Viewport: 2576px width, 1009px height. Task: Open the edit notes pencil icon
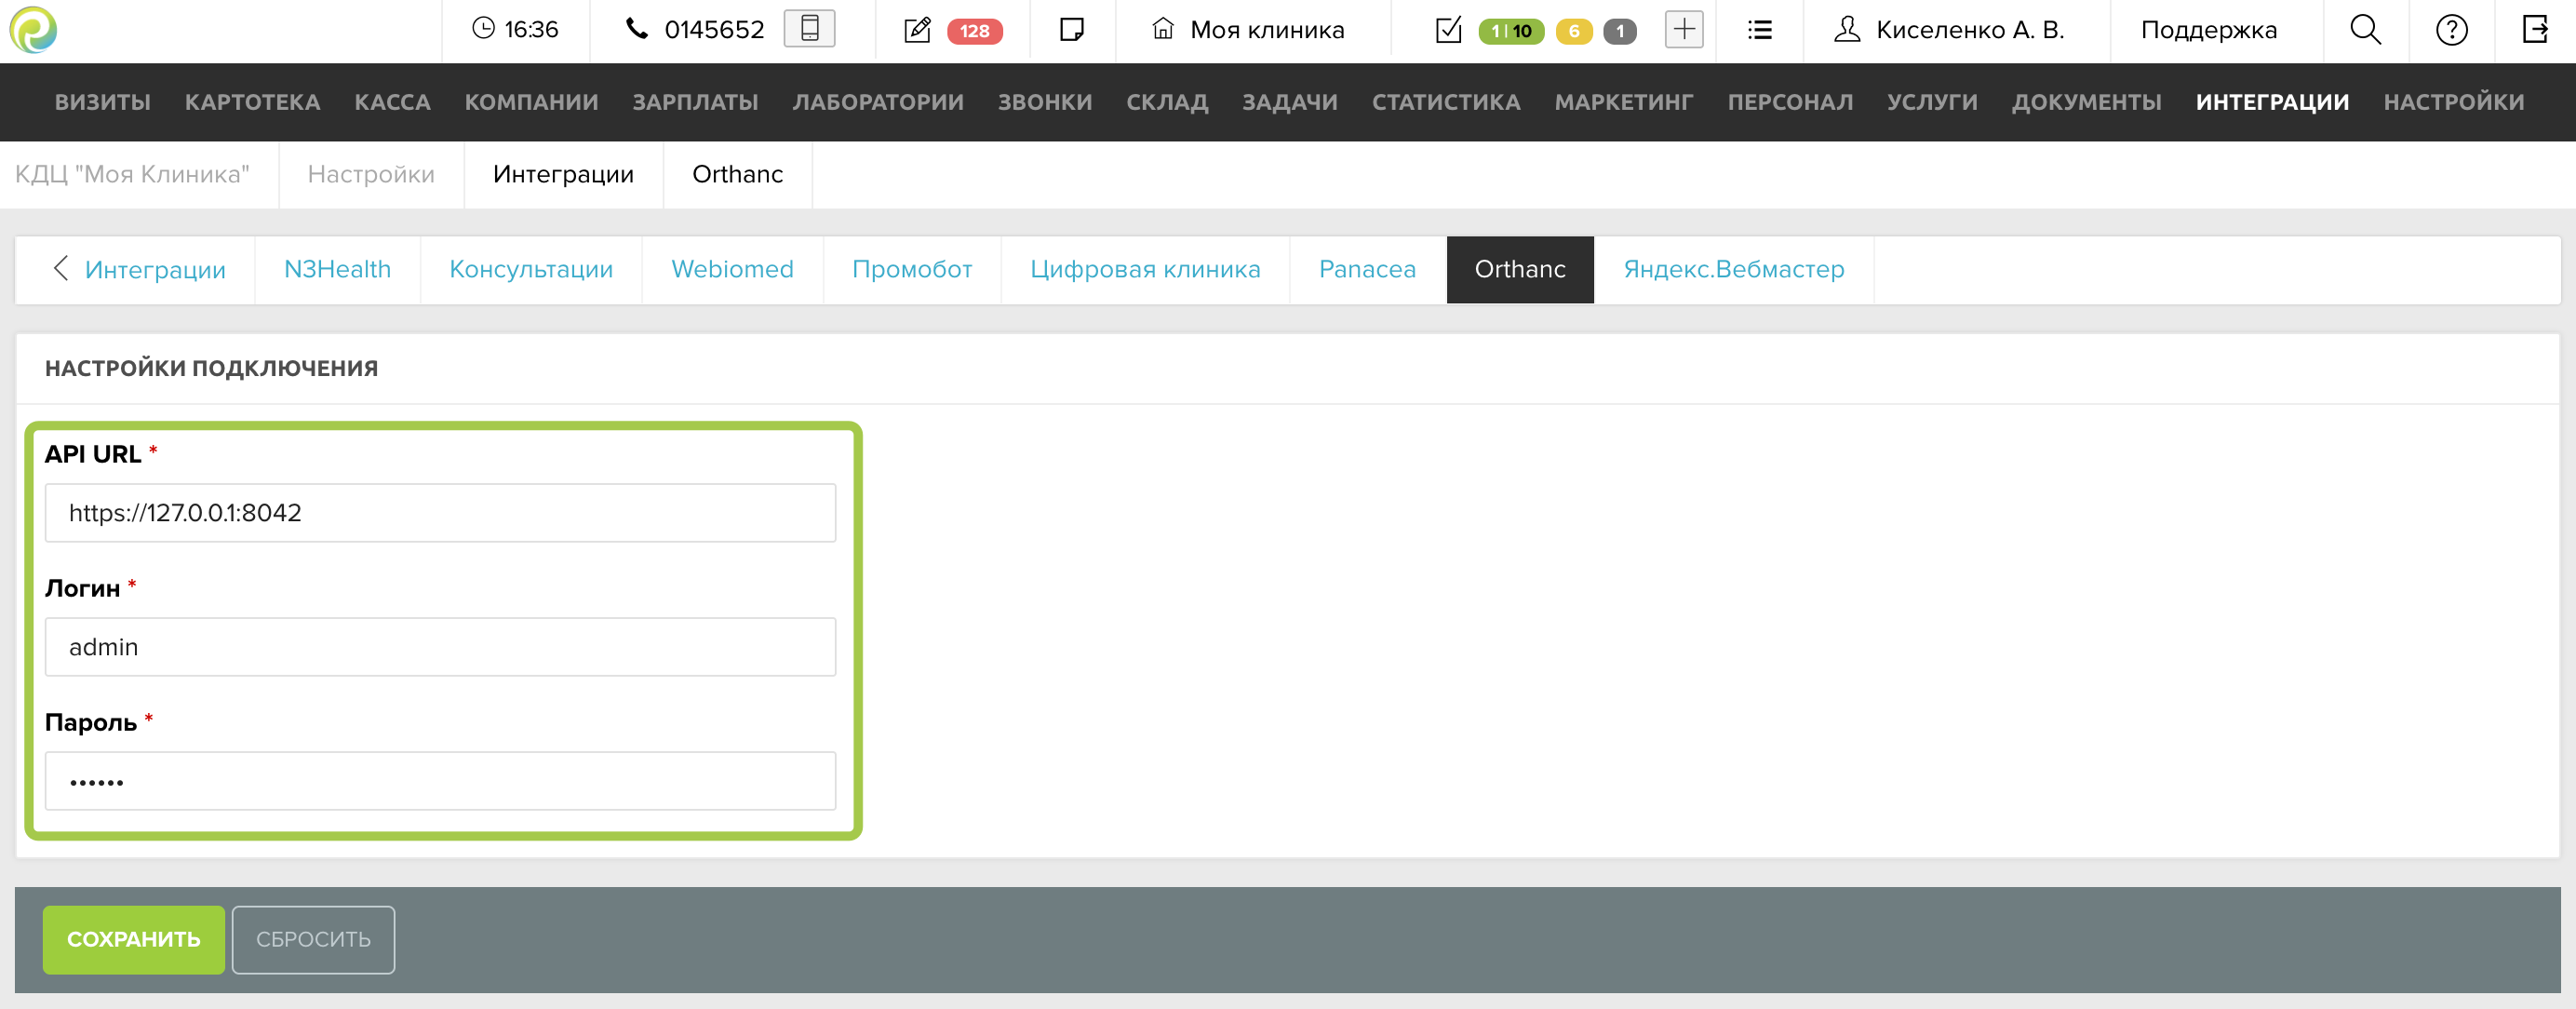pos(917,29)
